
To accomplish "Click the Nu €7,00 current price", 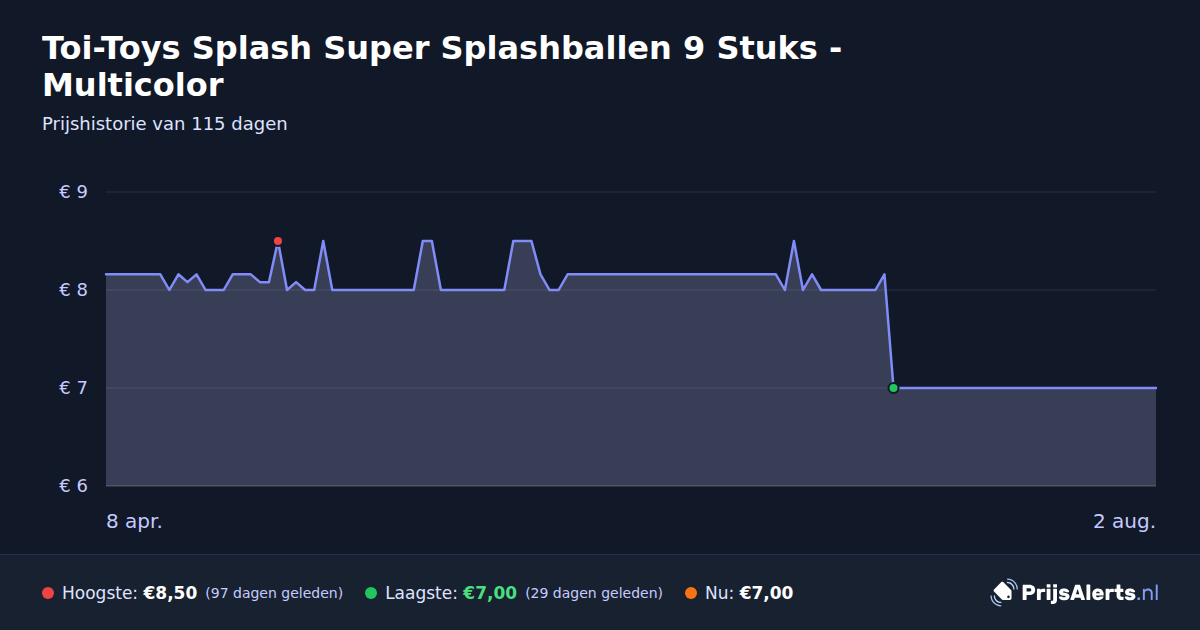I will point(766,593).
